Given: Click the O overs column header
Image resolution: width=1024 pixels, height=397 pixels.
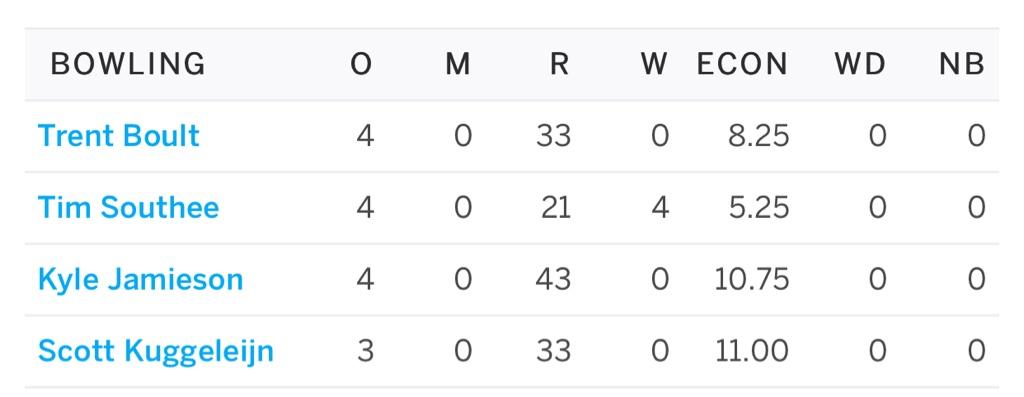Looking at the screenshot, I should click(361, 65).
